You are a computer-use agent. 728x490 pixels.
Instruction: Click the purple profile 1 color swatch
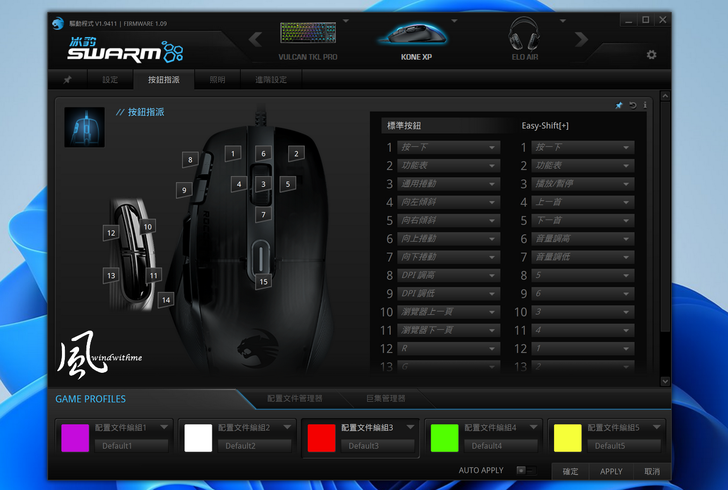(75, 438)
